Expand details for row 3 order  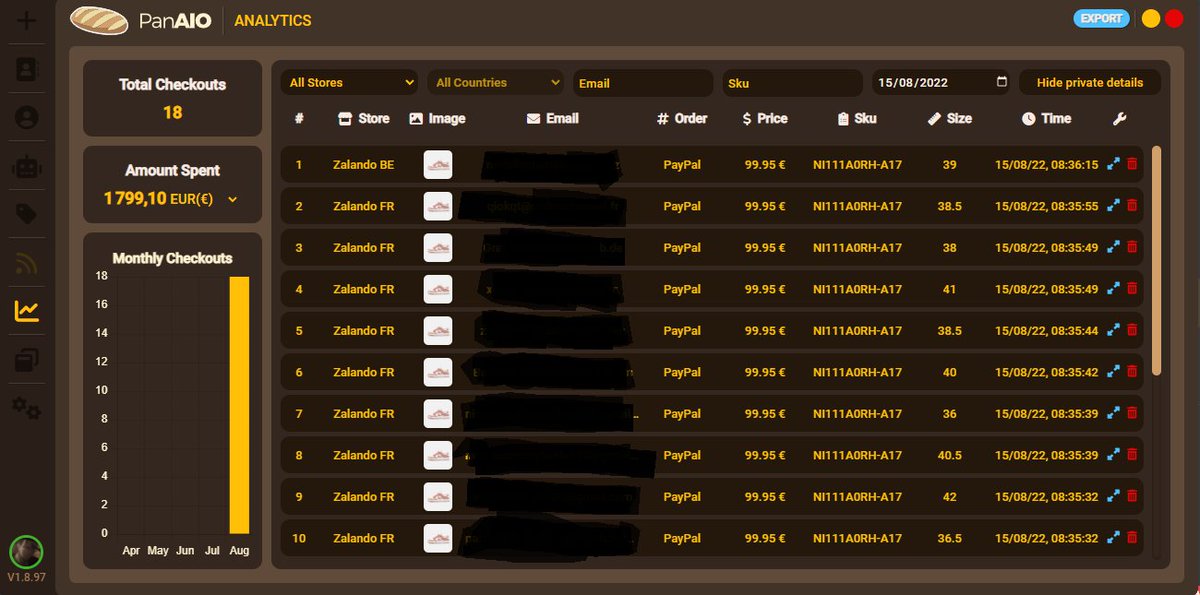coord(1113,247)
